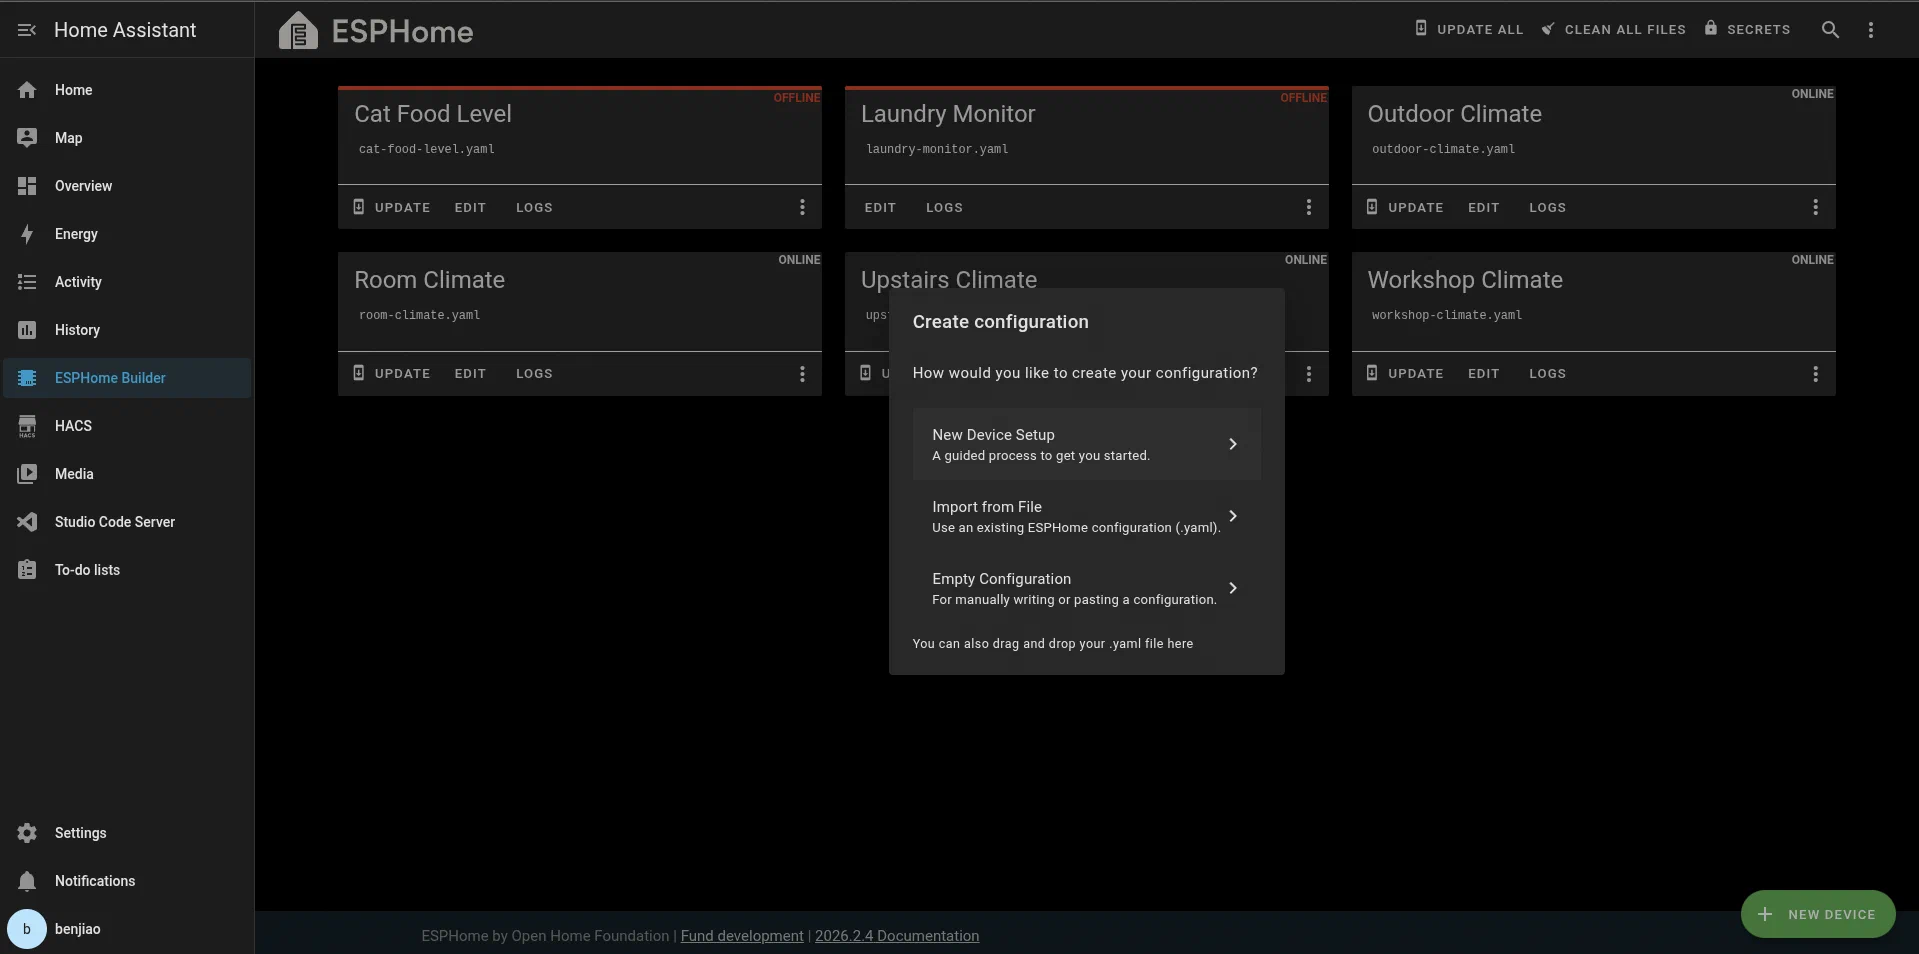Update the Room Climate device
This screenshot has height=954, width=1919.
pyautogui.click(x=392, y=373)
